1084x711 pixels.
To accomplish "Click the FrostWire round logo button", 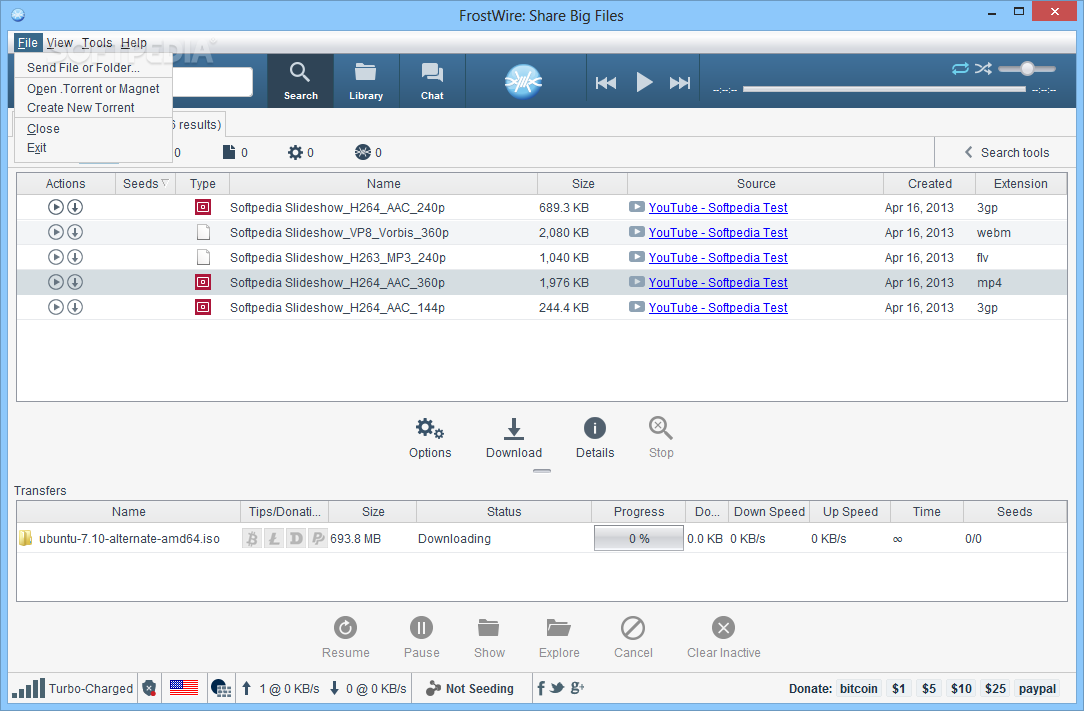I will coord(523,82).
